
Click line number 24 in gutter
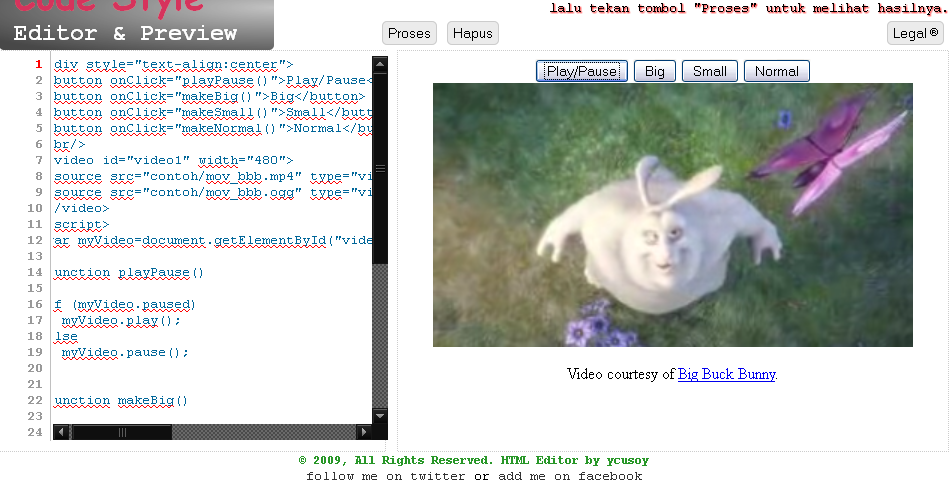35,432
